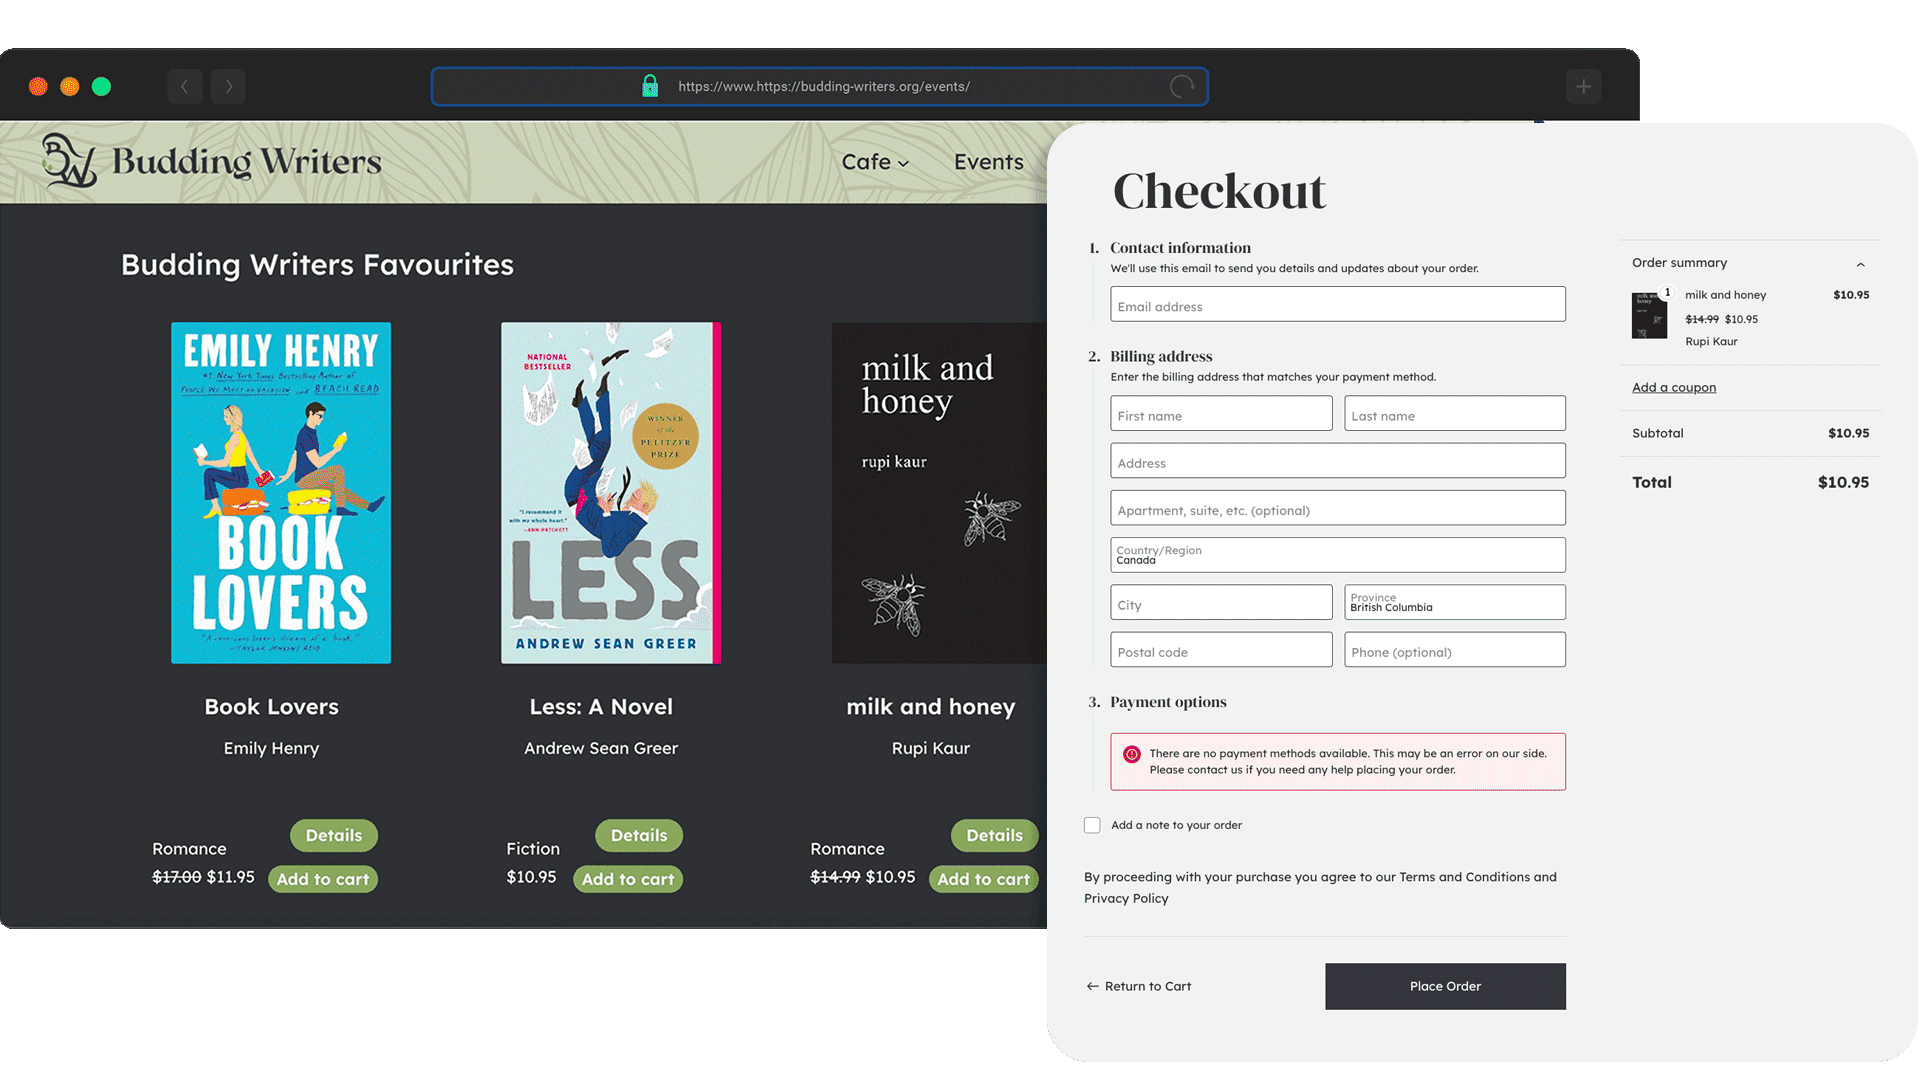The image size is (1920, 1080).
Task: Click the green maximize window button
Action: 101,87
